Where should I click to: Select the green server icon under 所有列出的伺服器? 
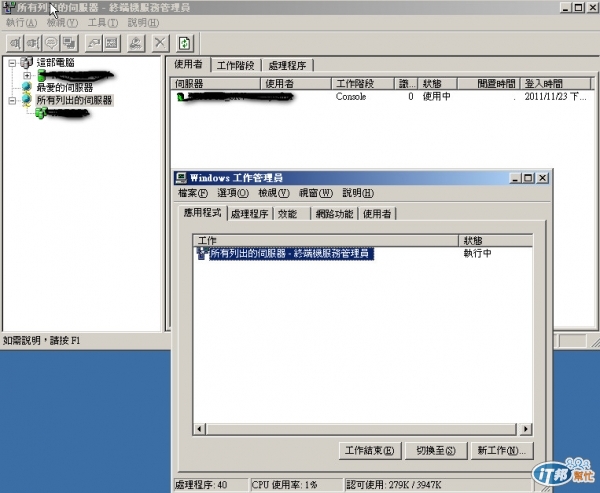[x=41, y=113]
